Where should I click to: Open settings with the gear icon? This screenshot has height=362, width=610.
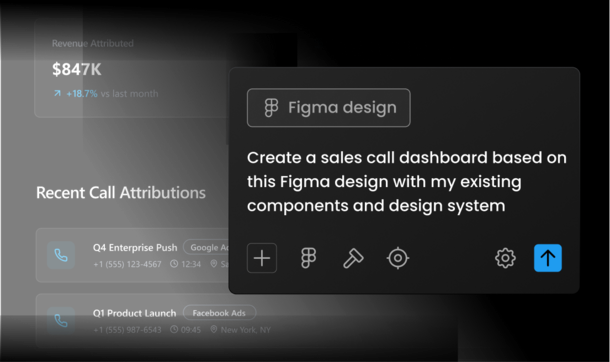point(505,258)
